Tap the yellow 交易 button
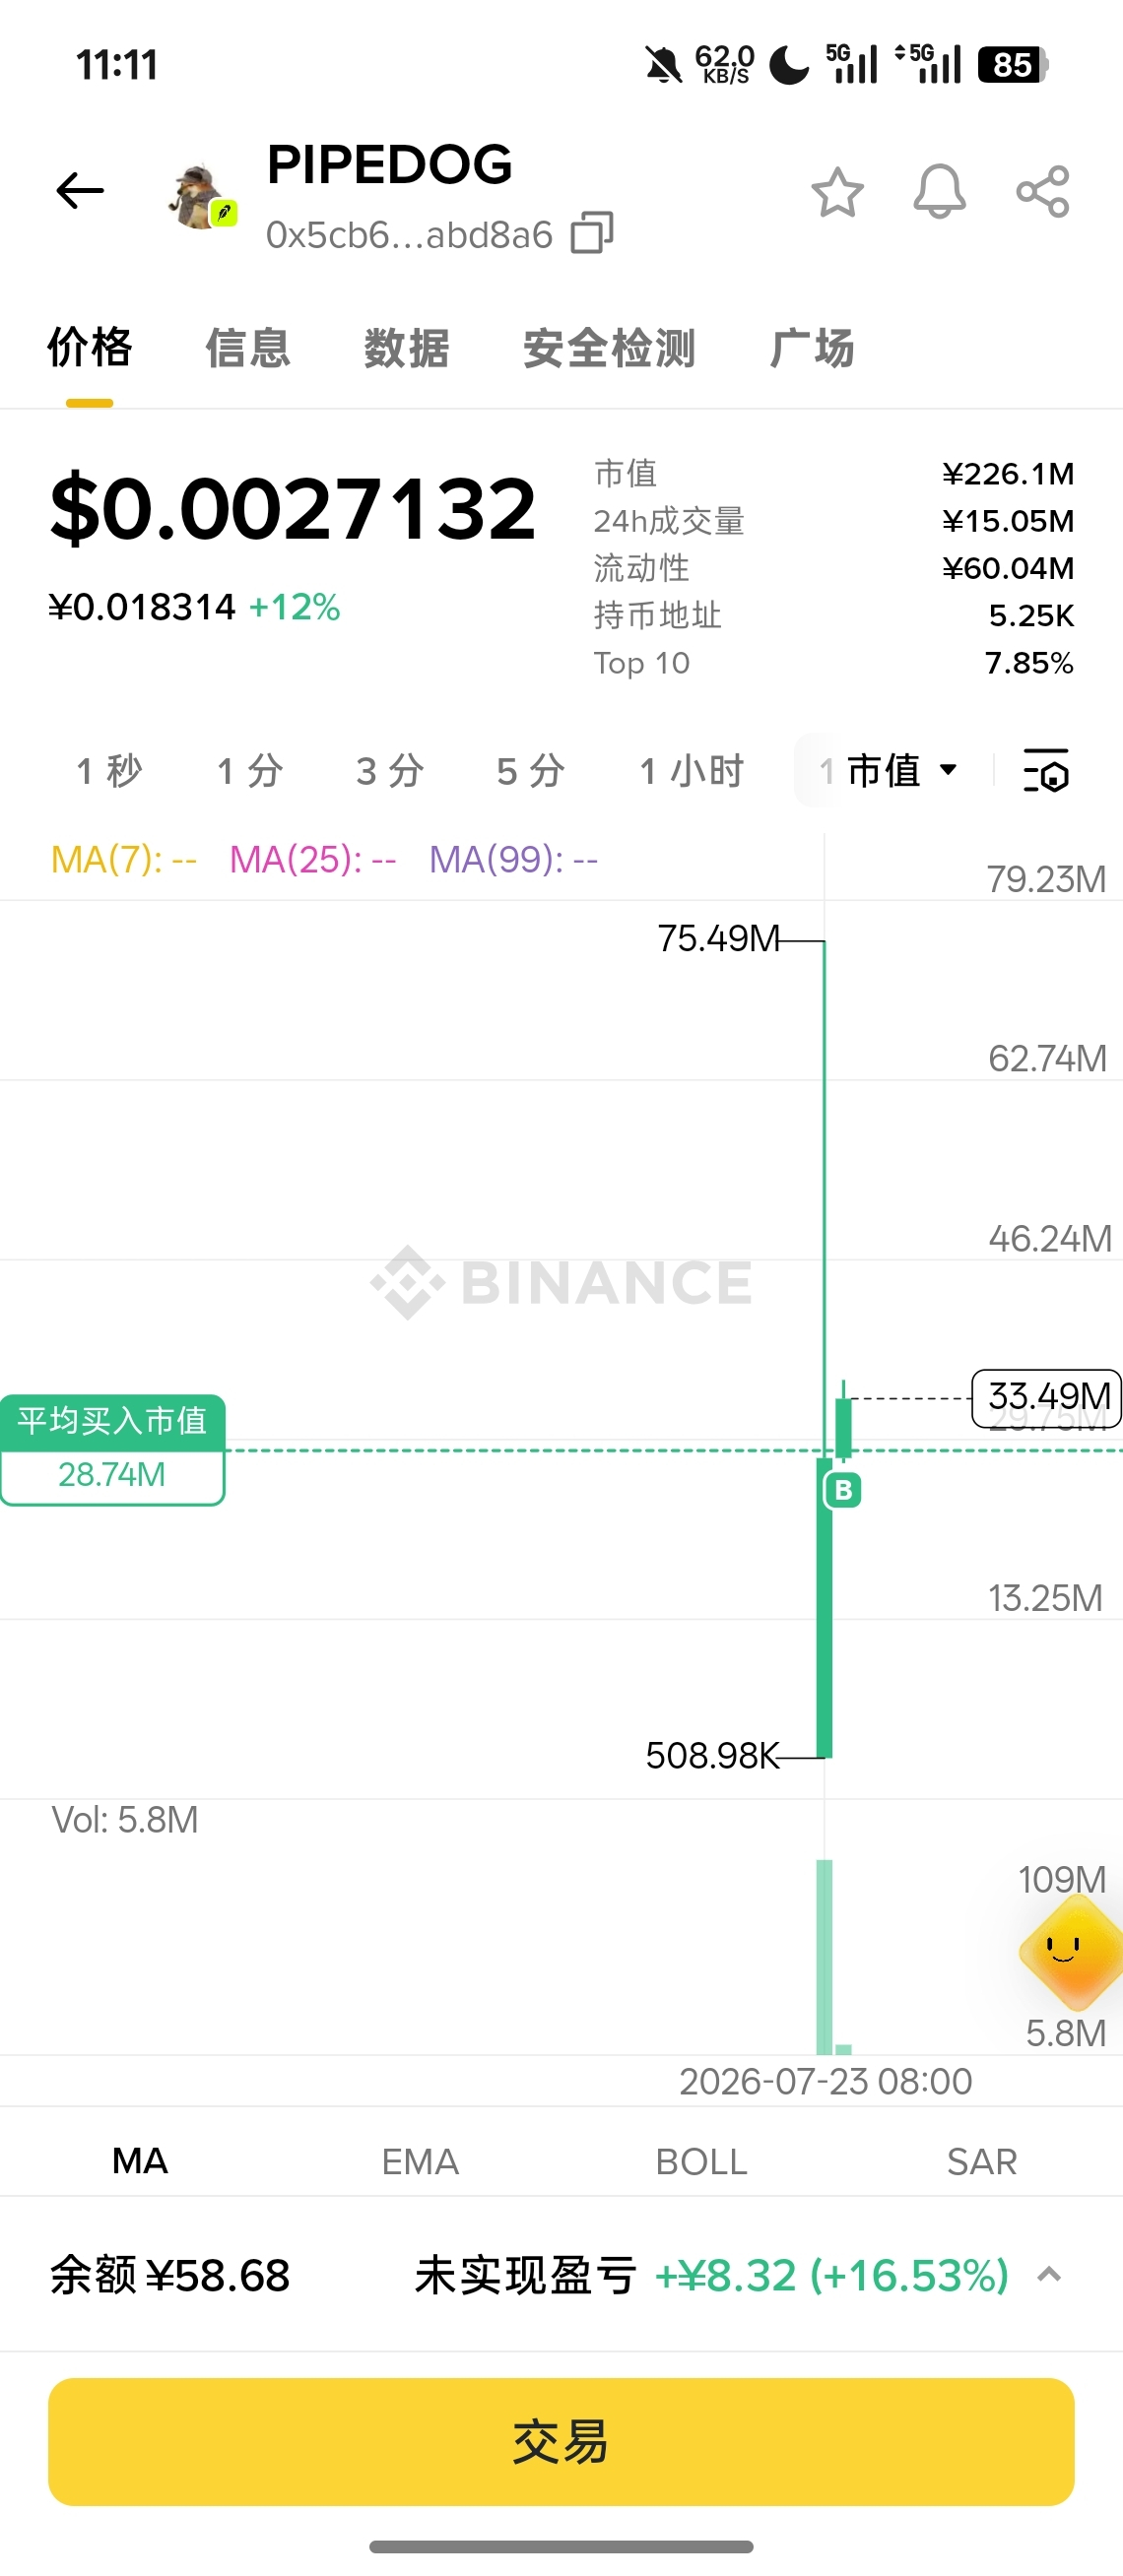 561,2441
